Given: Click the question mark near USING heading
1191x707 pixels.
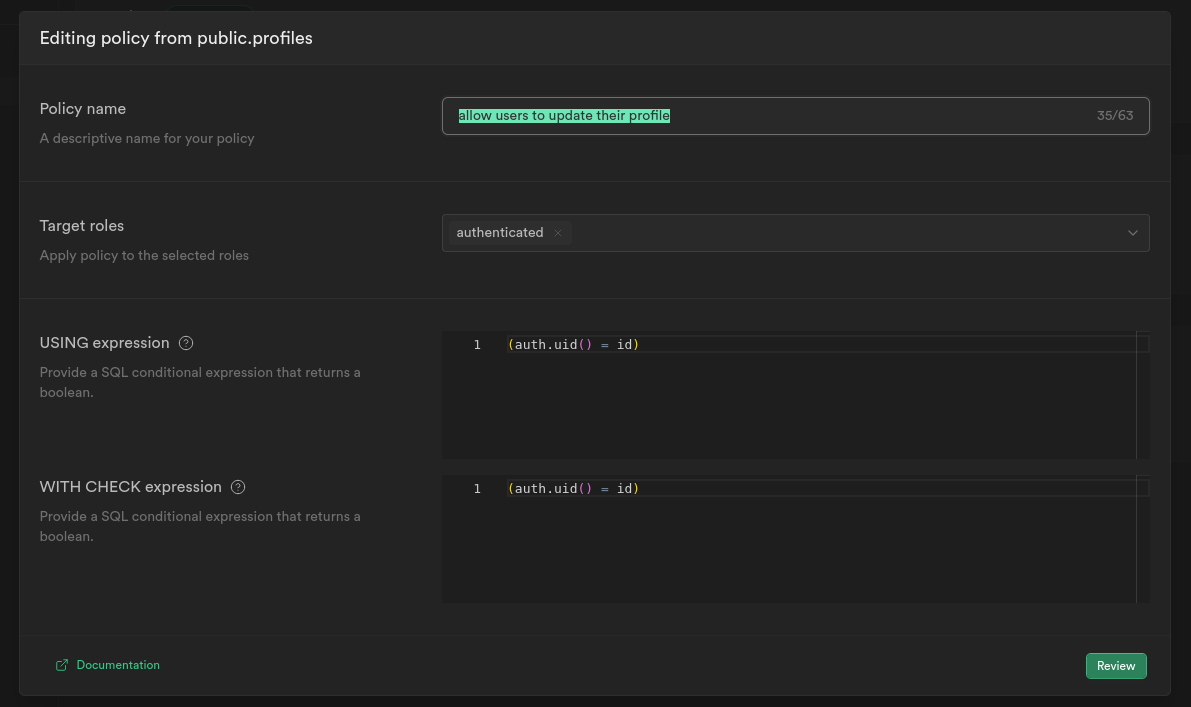Looking at the screenshot, I should click(186, 343).
